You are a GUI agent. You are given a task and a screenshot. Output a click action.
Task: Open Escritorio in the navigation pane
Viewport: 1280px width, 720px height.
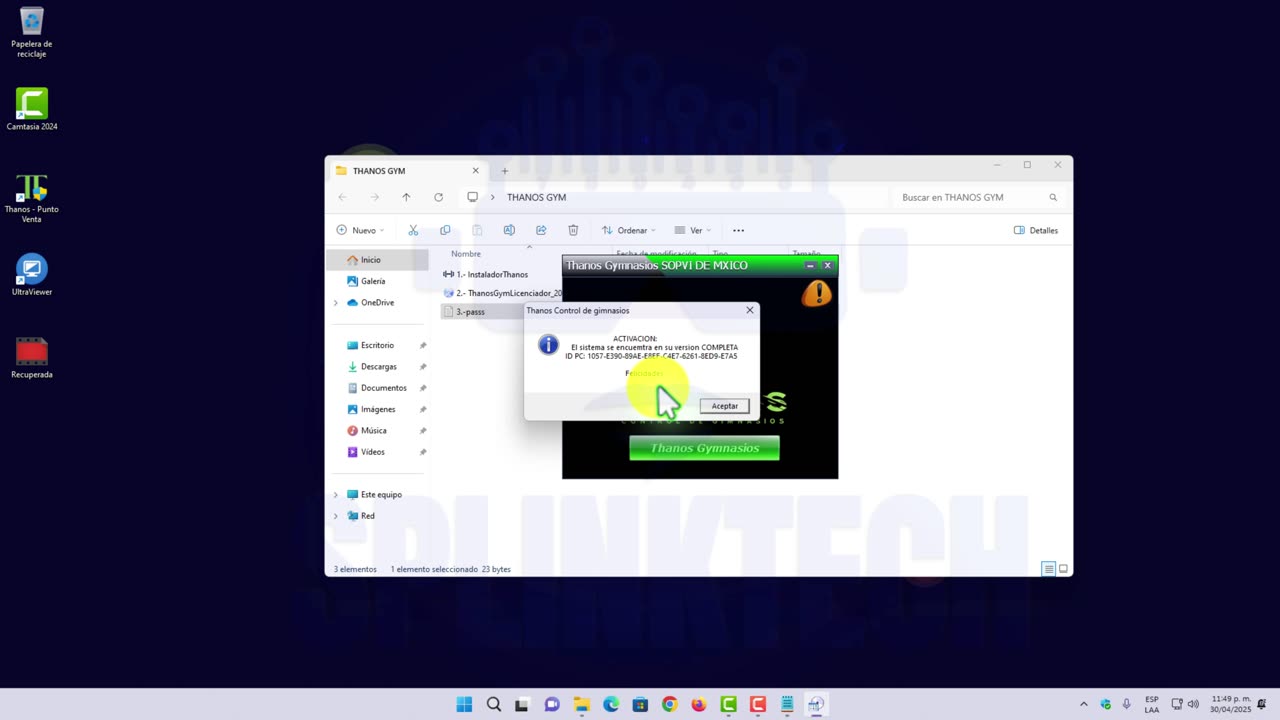coord(378,345)
